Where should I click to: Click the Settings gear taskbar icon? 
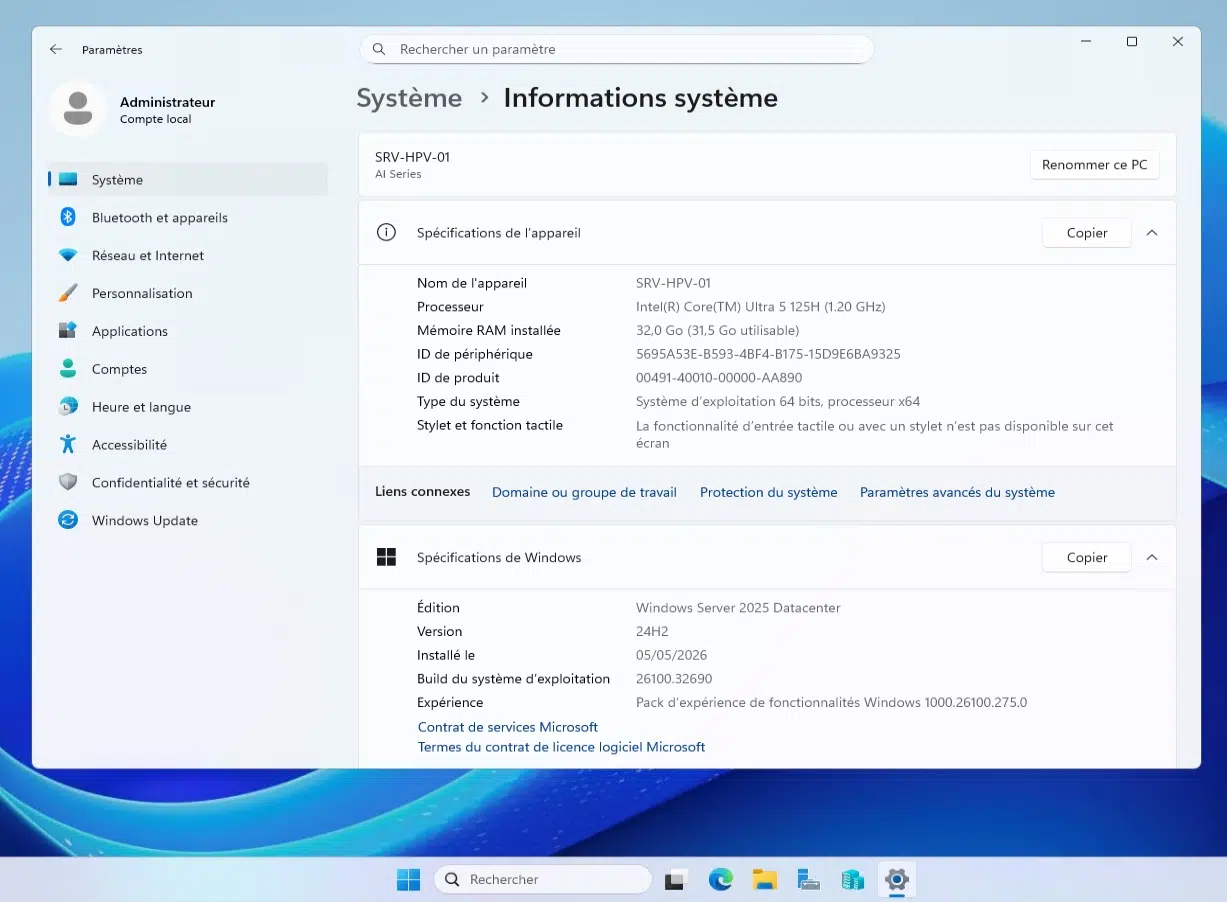click(897, 879)
